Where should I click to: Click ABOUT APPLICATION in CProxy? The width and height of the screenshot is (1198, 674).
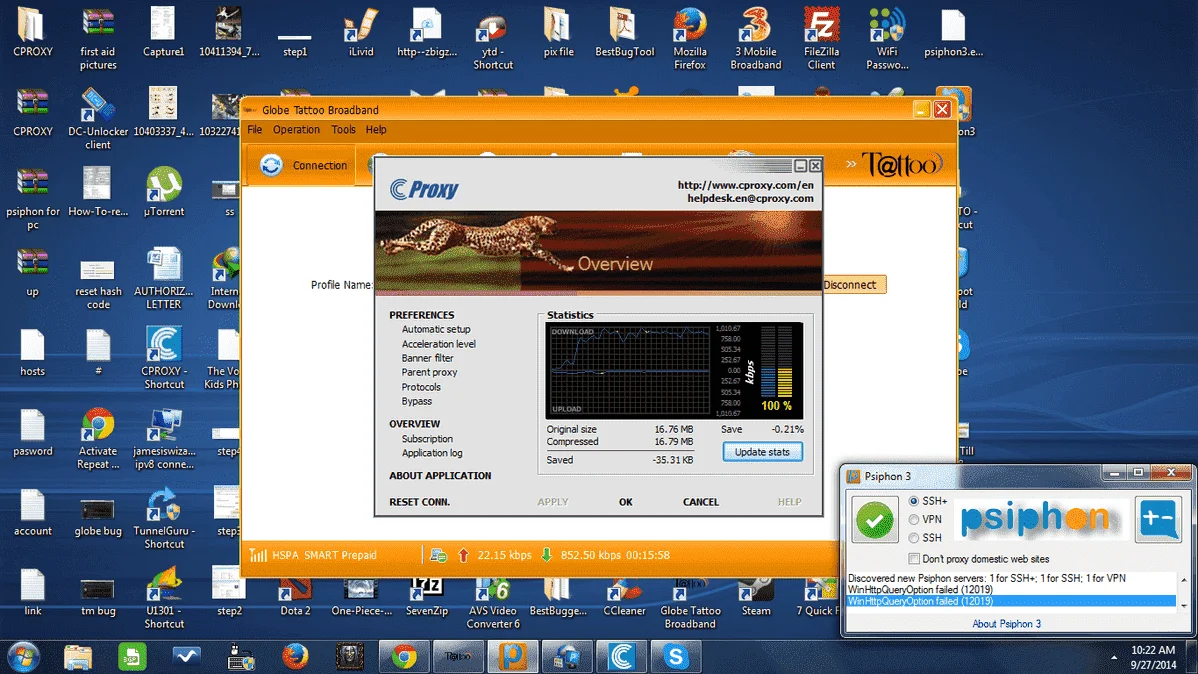point(440,475)
